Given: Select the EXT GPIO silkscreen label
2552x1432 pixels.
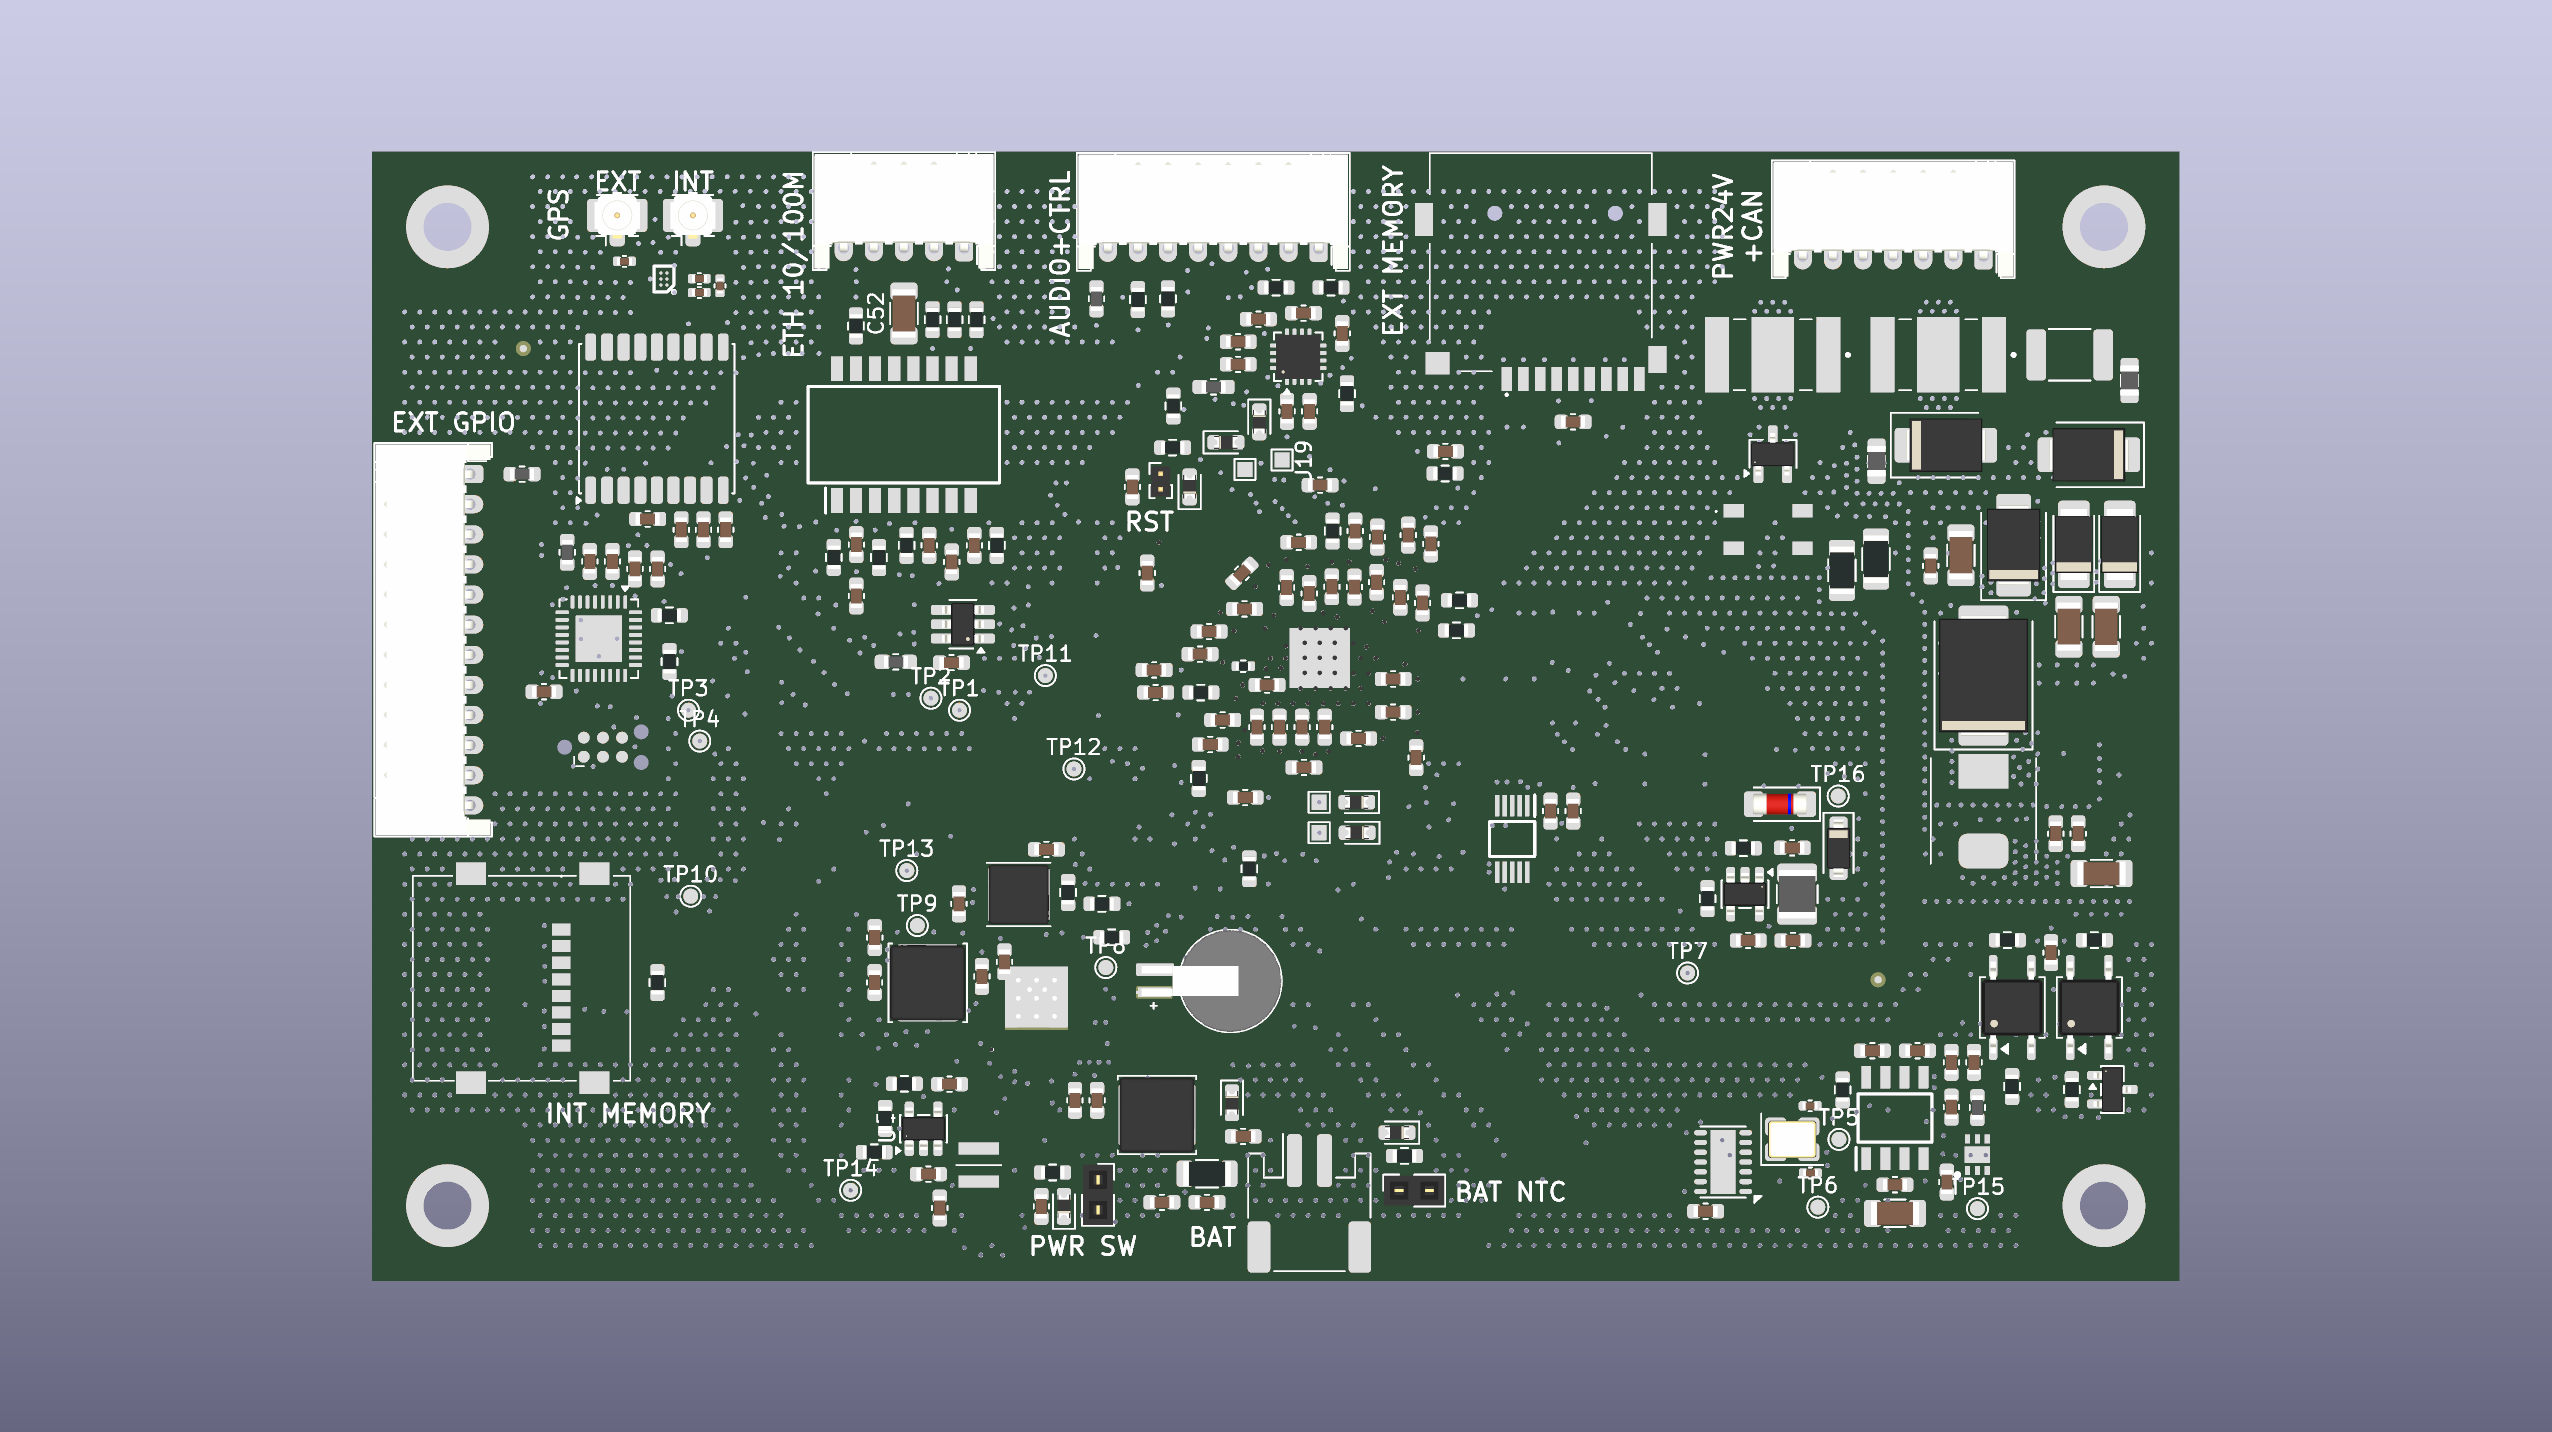Looking at the screenshot, I should (x=453, y=423).
